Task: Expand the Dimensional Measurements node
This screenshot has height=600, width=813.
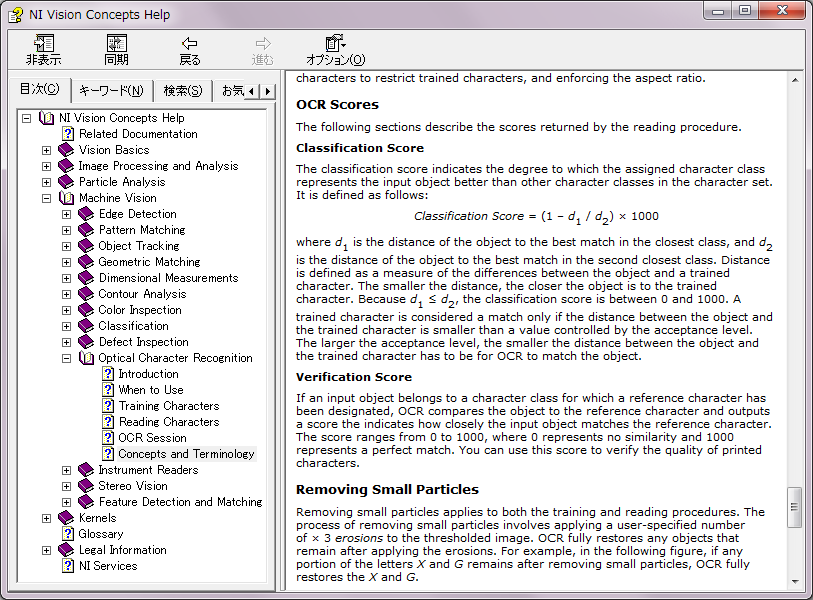Action: tap(66, 278)
